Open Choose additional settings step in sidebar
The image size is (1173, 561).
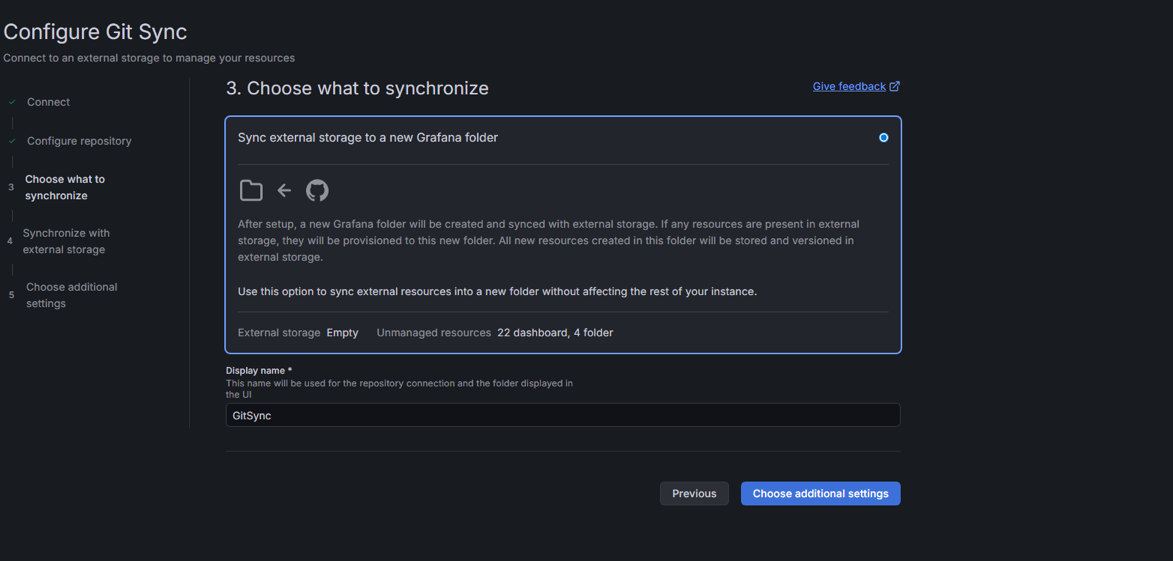pyautogui.click(x=71, y=295)
